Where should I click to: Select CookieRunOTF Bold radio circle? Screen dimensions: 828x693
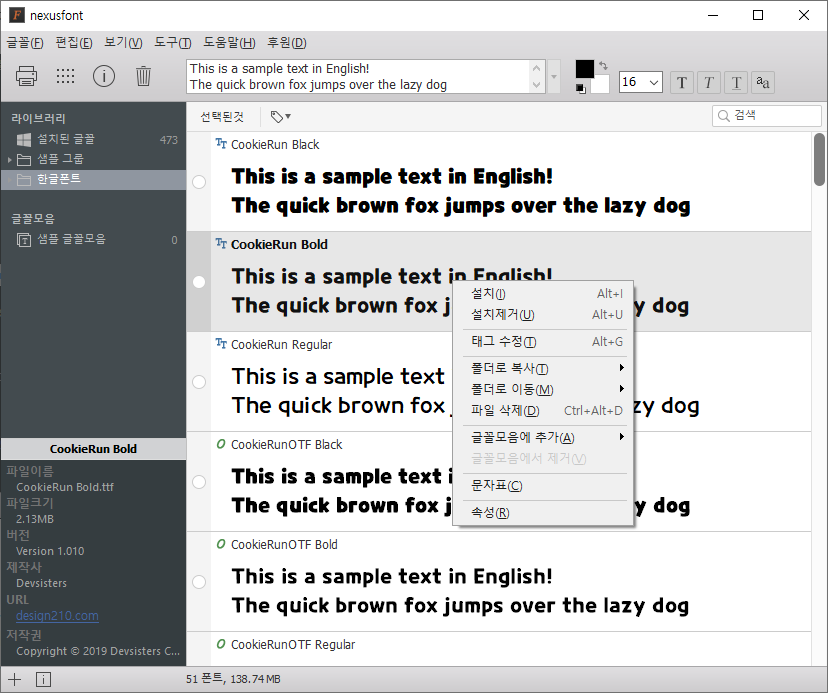[199, 582]
